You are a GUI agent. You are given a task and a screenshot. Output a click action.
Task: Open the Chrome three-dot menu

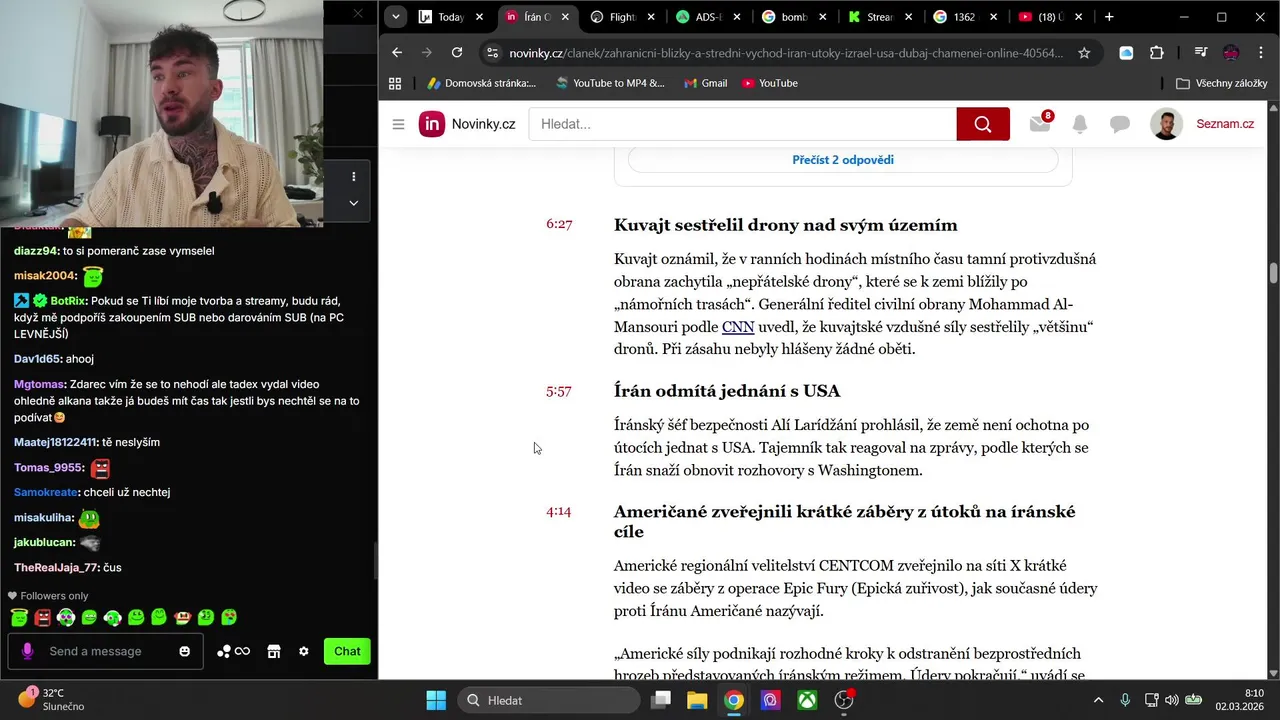point(1261,53)
